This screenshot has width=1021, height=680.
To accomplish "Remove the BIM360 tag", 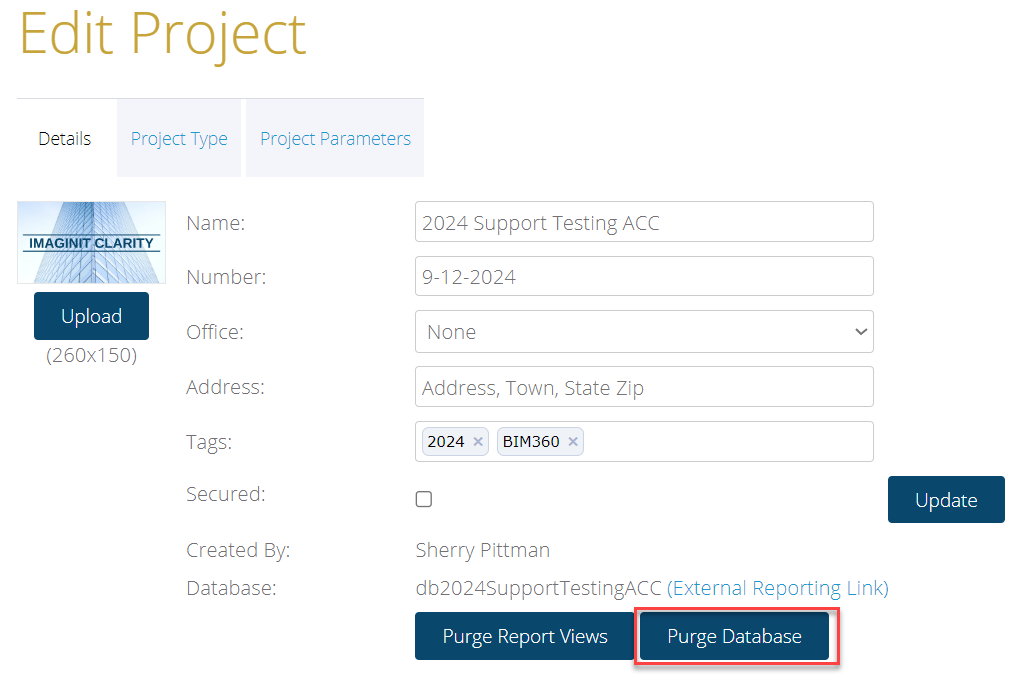I will [x=573, y=442].
